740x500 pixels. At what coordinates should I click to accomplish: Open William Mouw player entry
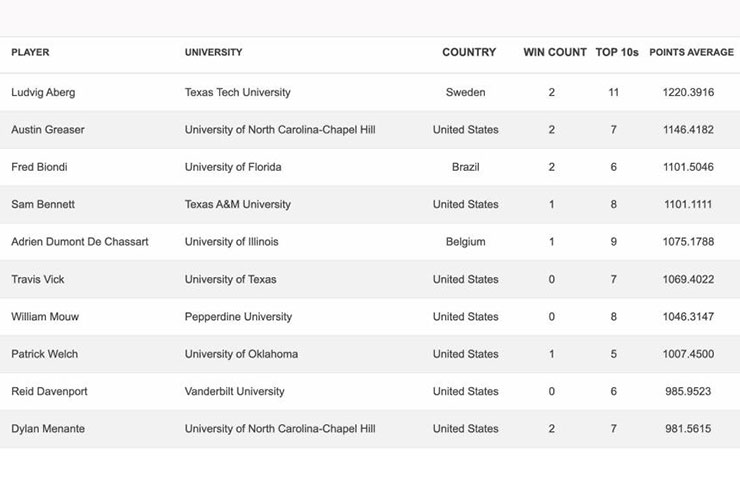point(45,317)
